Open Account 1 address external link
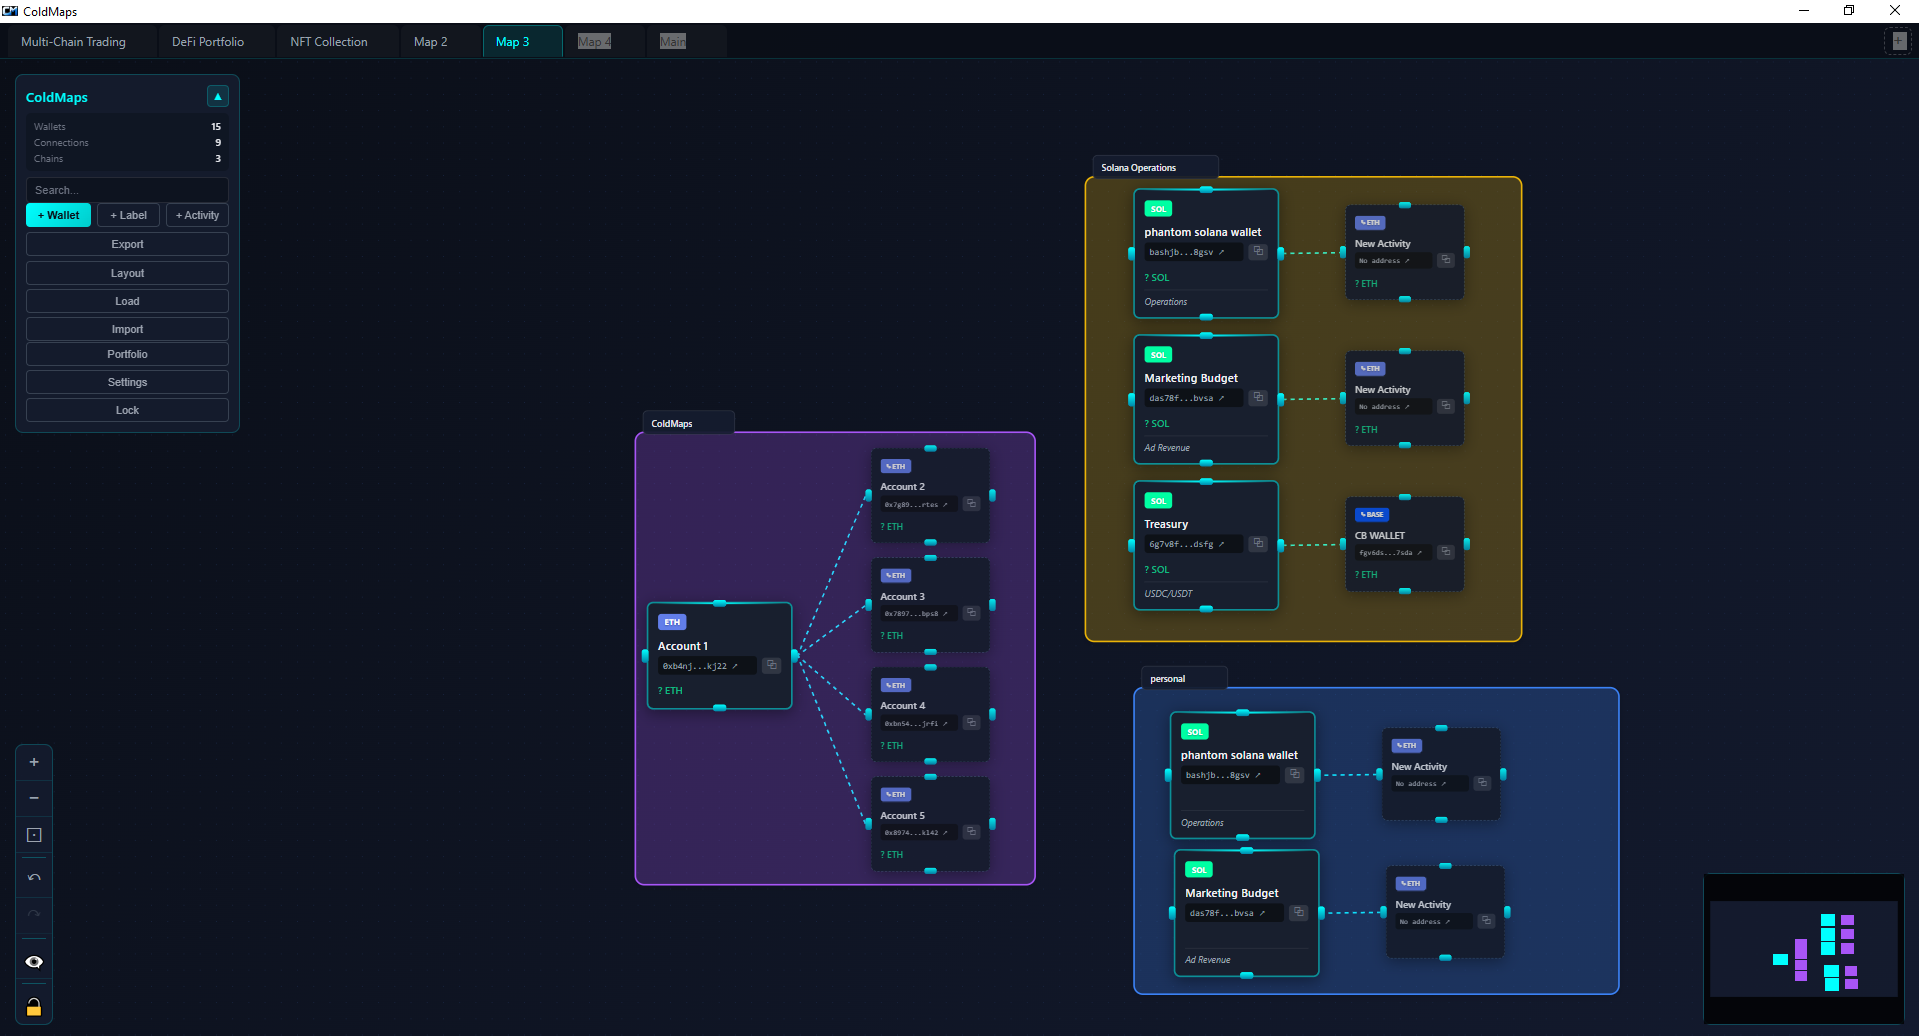This screenshot has height=1036, width=1919. 735,666
